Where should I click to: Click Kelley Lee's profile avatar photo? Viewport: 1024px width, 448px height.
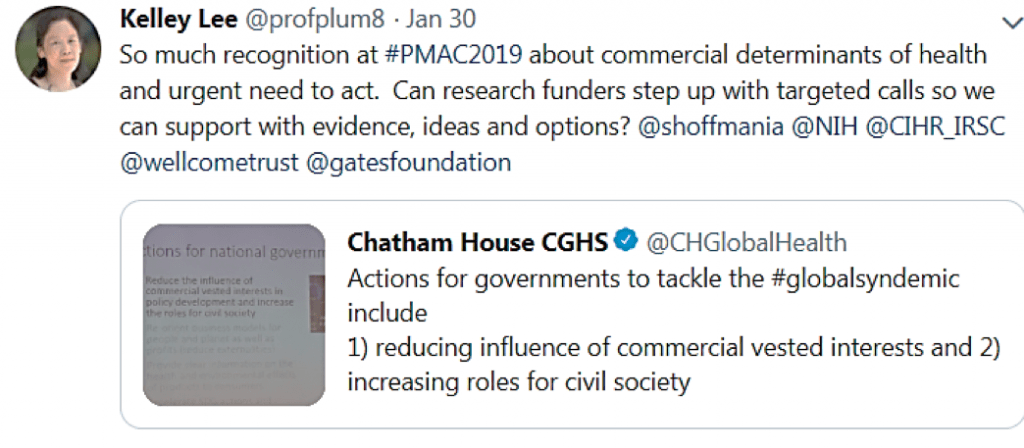[58, 50]
